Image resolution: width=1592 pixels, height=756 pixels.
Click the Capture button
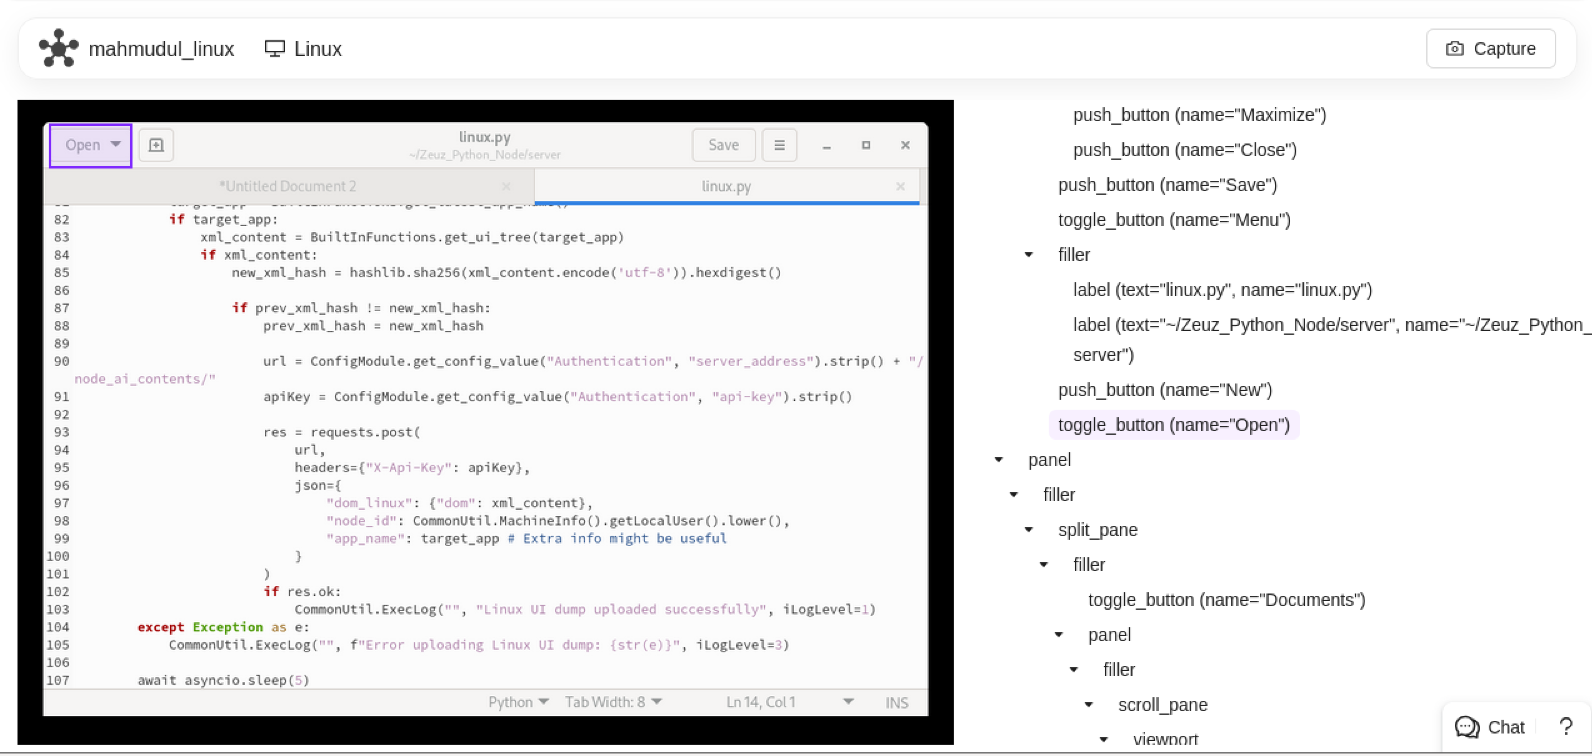coord(1490,48)
